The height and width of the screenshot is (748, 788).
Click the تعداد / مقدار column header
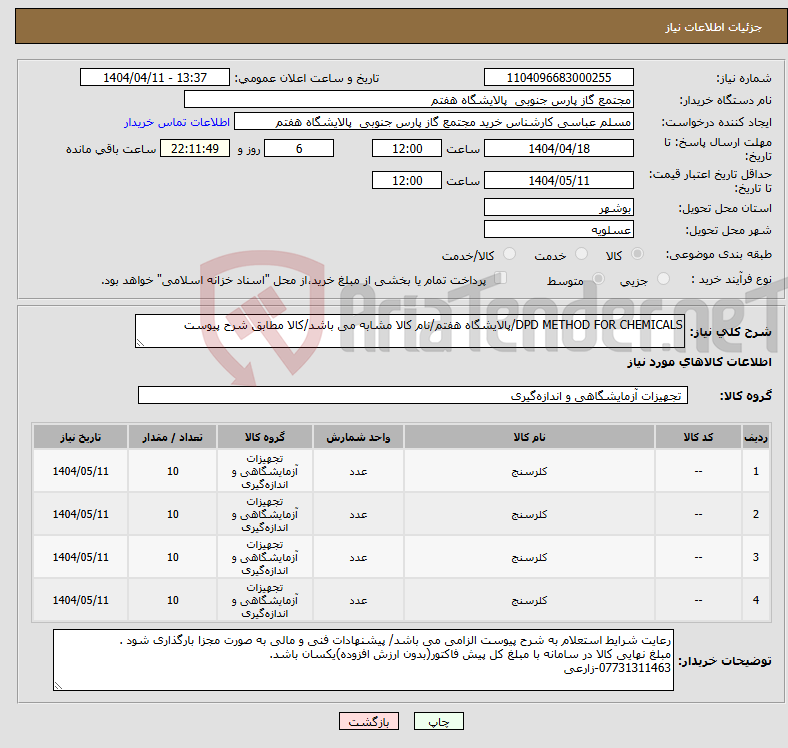[172, 436]
